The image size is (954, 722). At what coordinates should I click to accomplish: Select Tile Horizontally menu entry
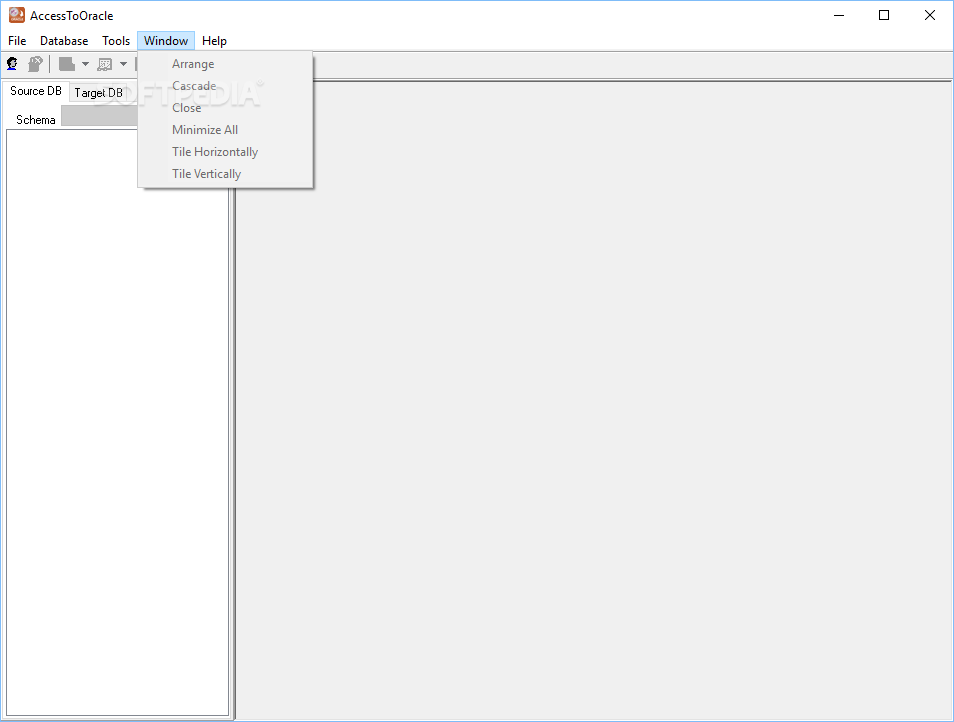point(226,151)
